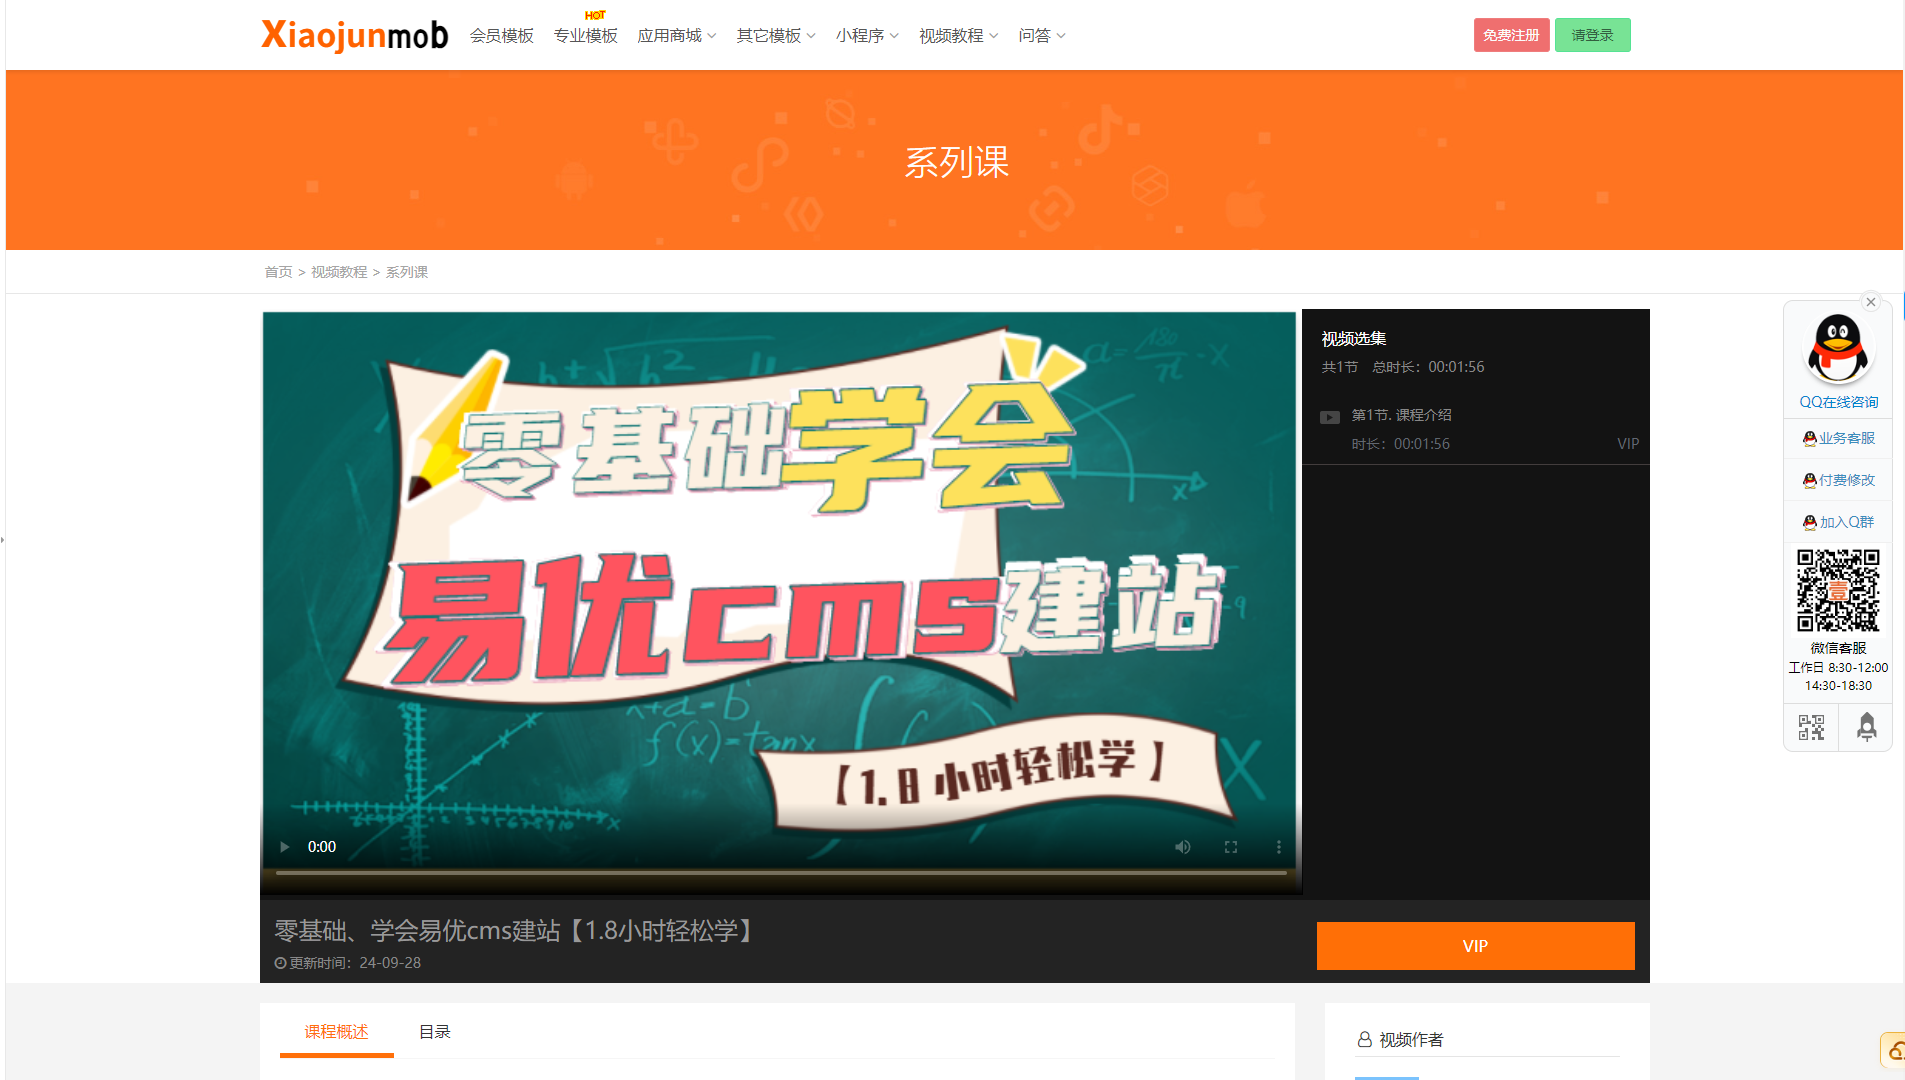Click the rocket back-to-top icon
1905x1080 pixels.
pyautogui.click(x=1866, y=727)
